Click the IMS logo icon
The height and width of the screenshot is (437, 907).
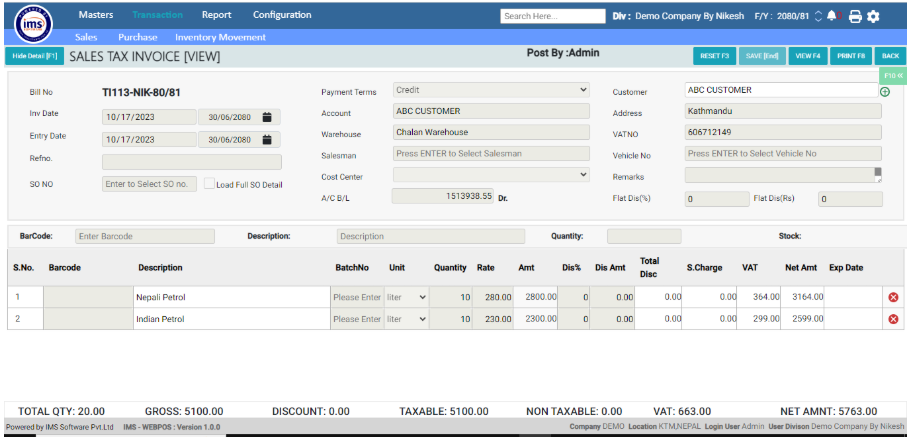(34, 23)
